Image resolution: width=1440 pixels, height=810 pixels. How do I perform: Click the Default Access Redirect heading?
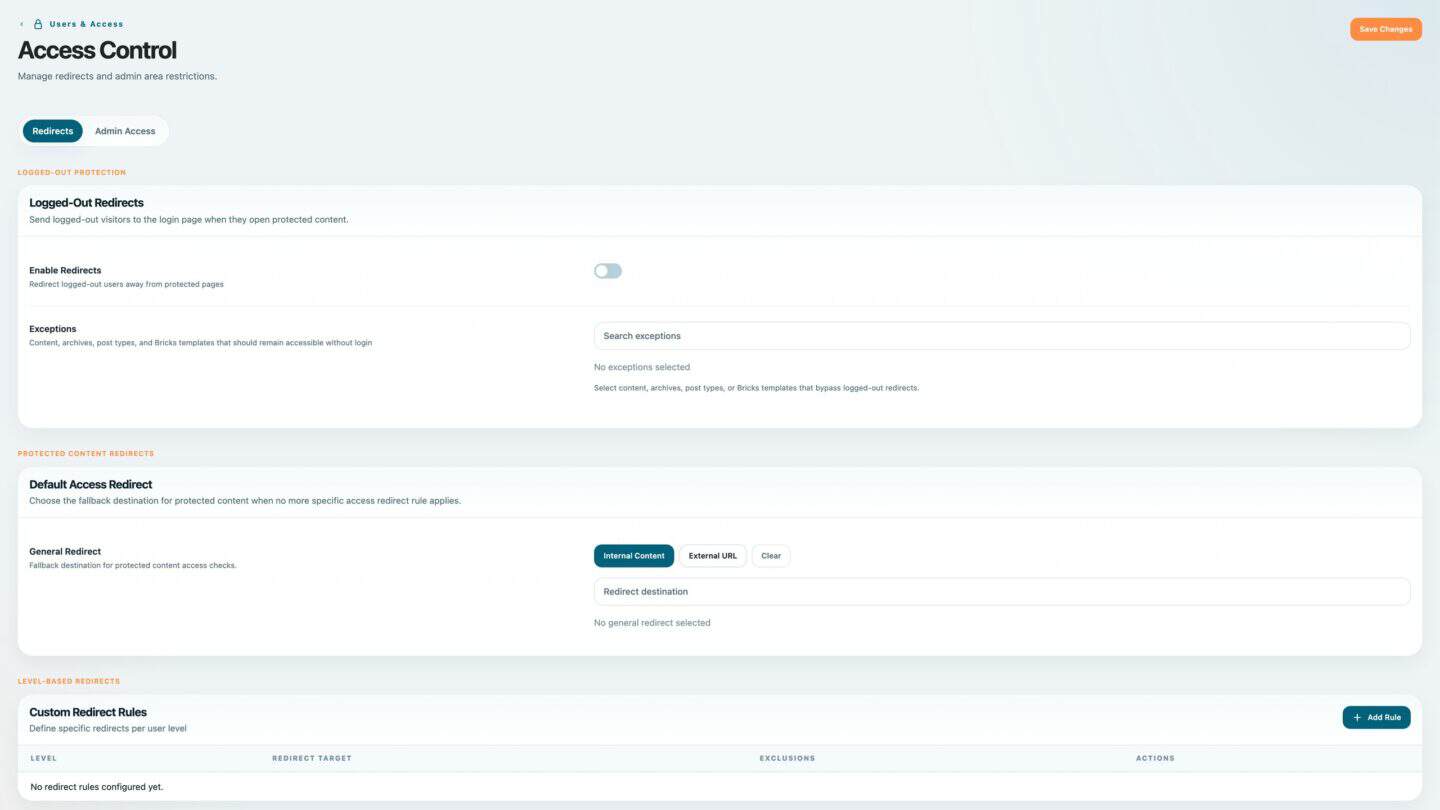[x=91, y=484]
